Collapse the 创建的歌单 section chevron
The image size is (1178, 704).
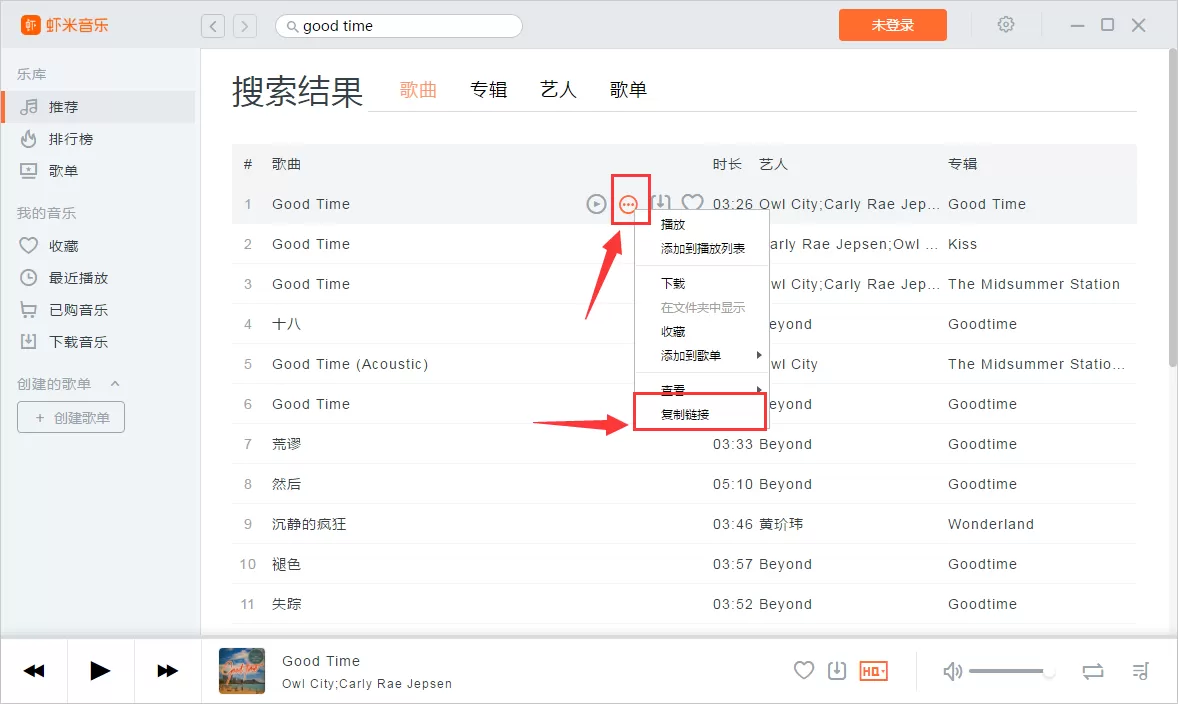(115, 383)
